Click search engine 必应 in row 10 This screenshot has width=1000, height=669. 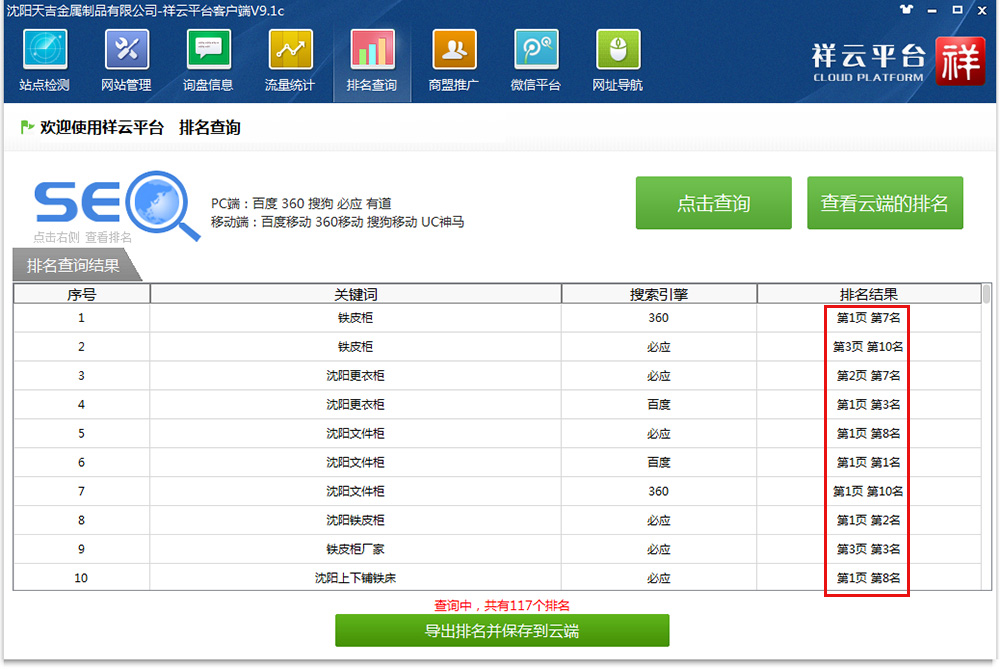[x=658, y=578]
